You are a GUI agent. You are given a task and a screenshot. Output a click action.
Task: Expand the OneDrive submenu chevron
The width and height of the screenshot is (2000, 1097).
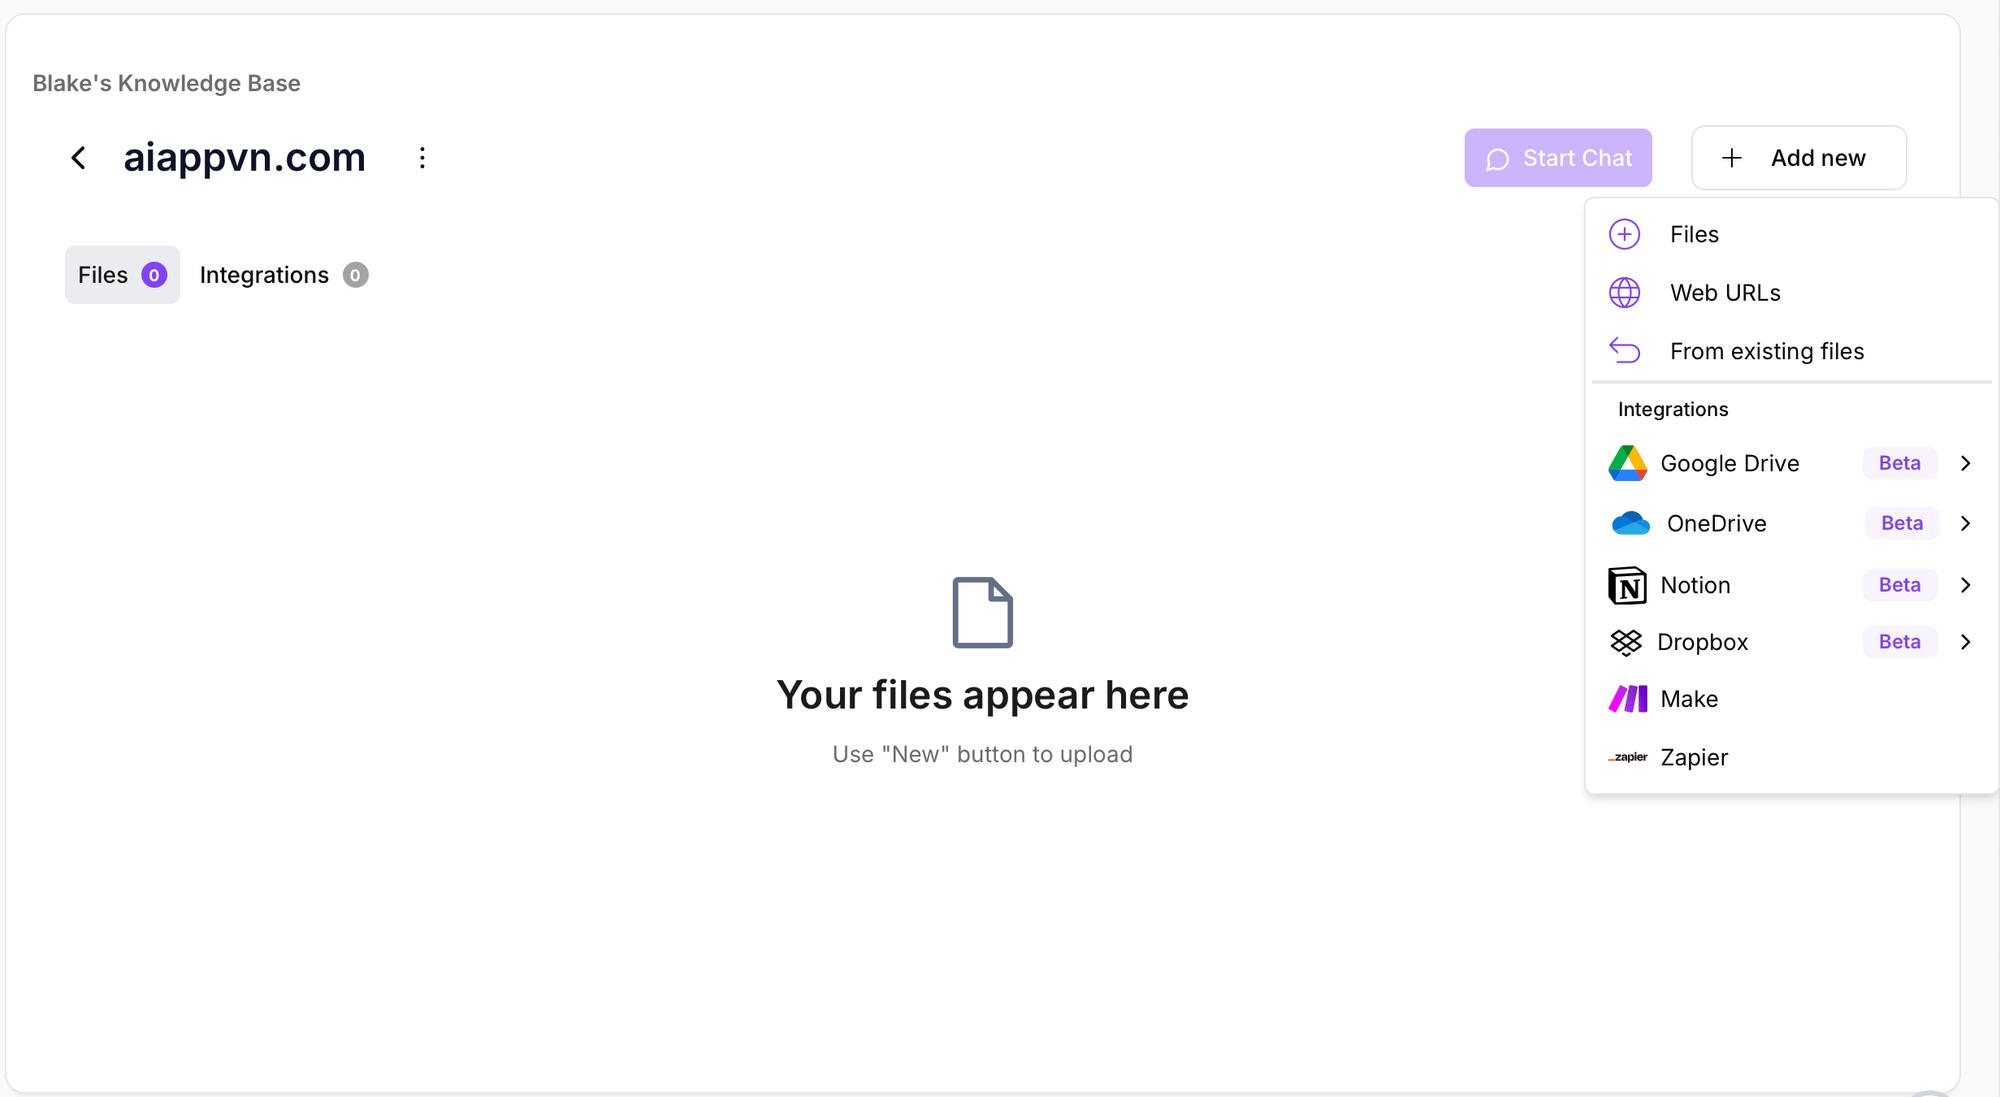pyautogui.click(x=1965, y=523)
